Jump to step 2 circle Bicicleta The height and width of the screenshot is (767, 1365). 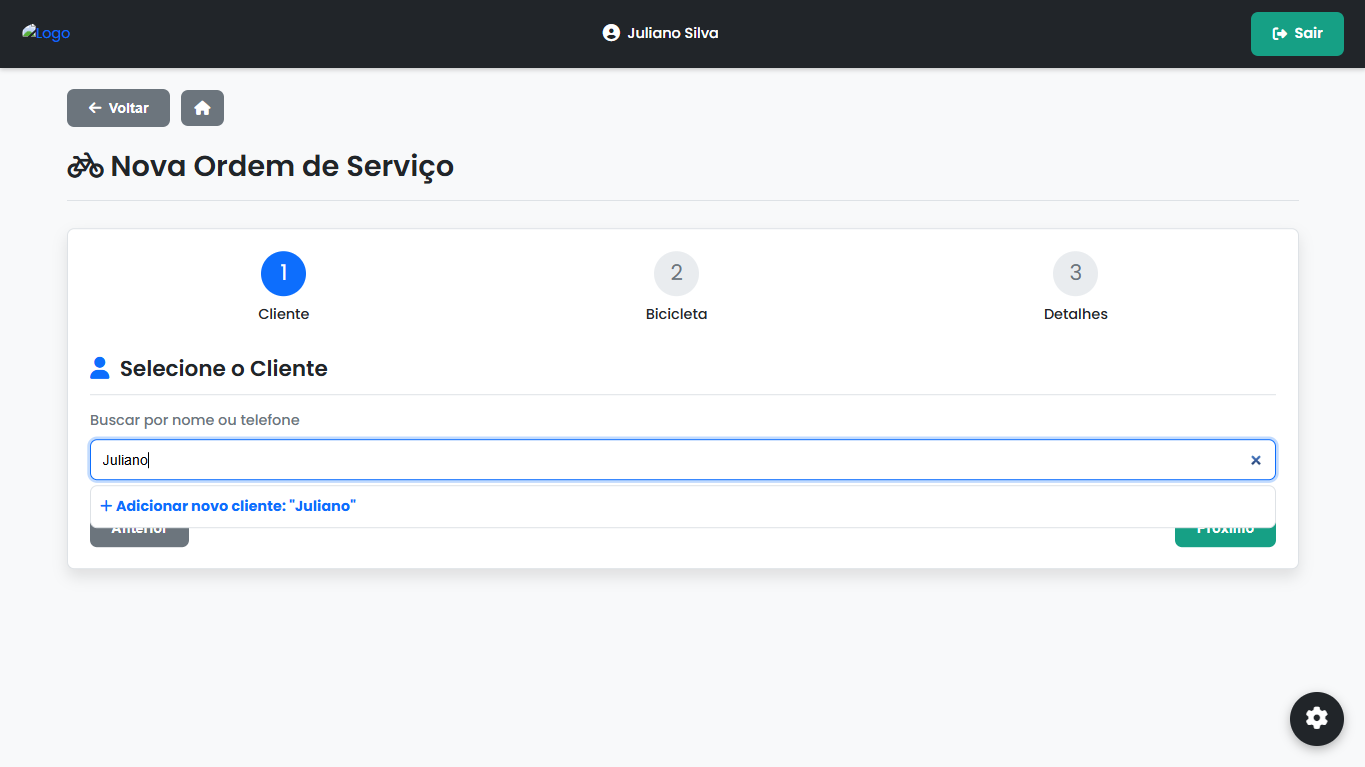[676, 273]
